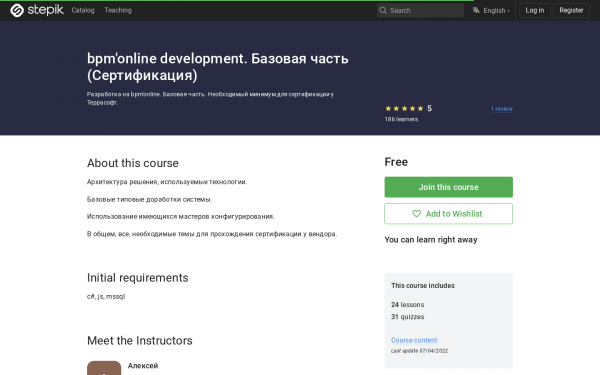Click the line Архитектура решения, используемые технологии
Viewport: 600px width, 375px height.
tap(167, 182)
